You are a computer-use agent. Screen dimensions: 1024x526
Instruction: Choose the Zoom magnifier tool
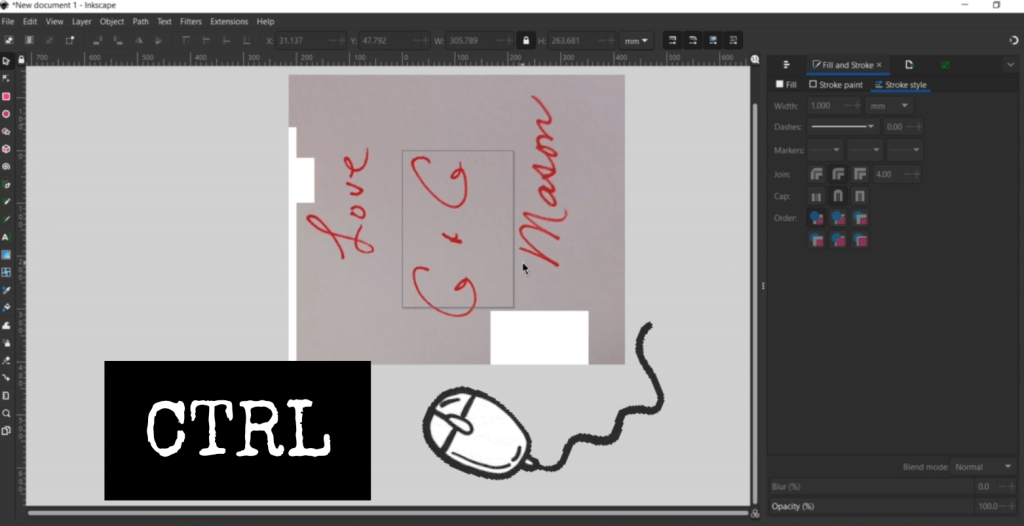point(6,413)
